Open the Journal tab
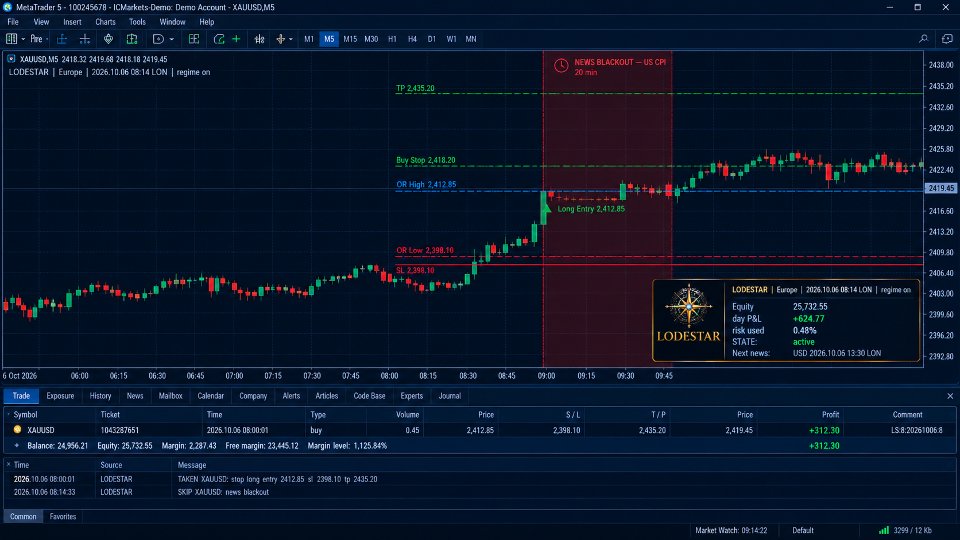This screenshot has height=540, width=960. click(449, 396)
